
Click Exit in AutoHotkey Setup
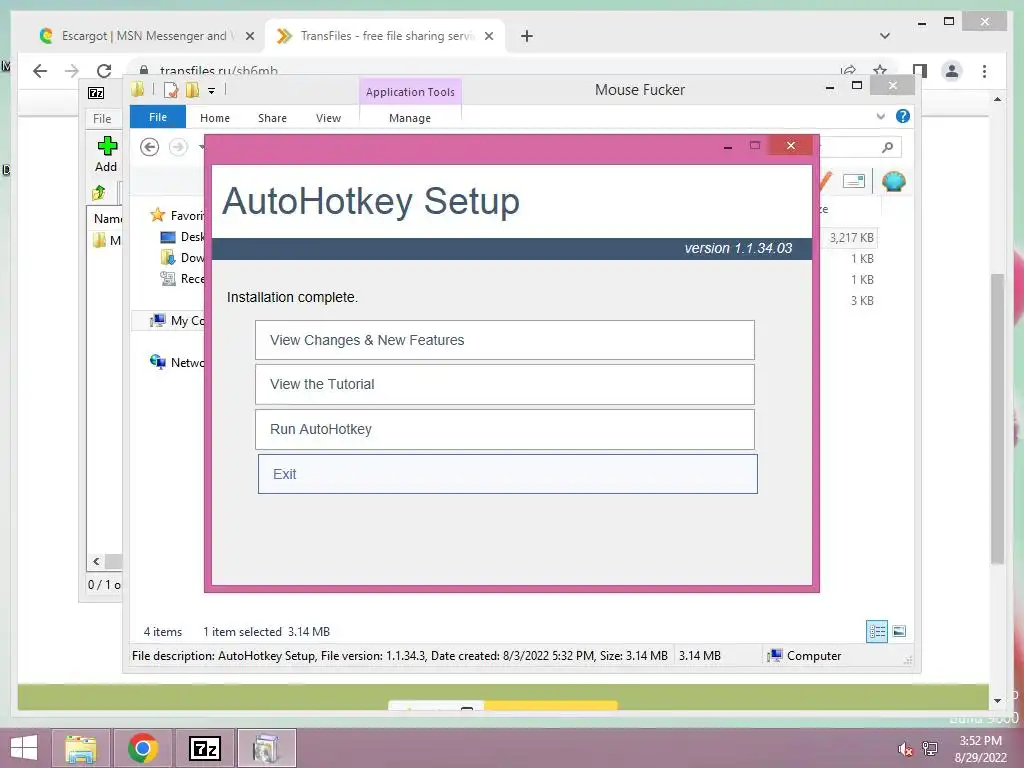pyautogui.click(x=507, y=474)
